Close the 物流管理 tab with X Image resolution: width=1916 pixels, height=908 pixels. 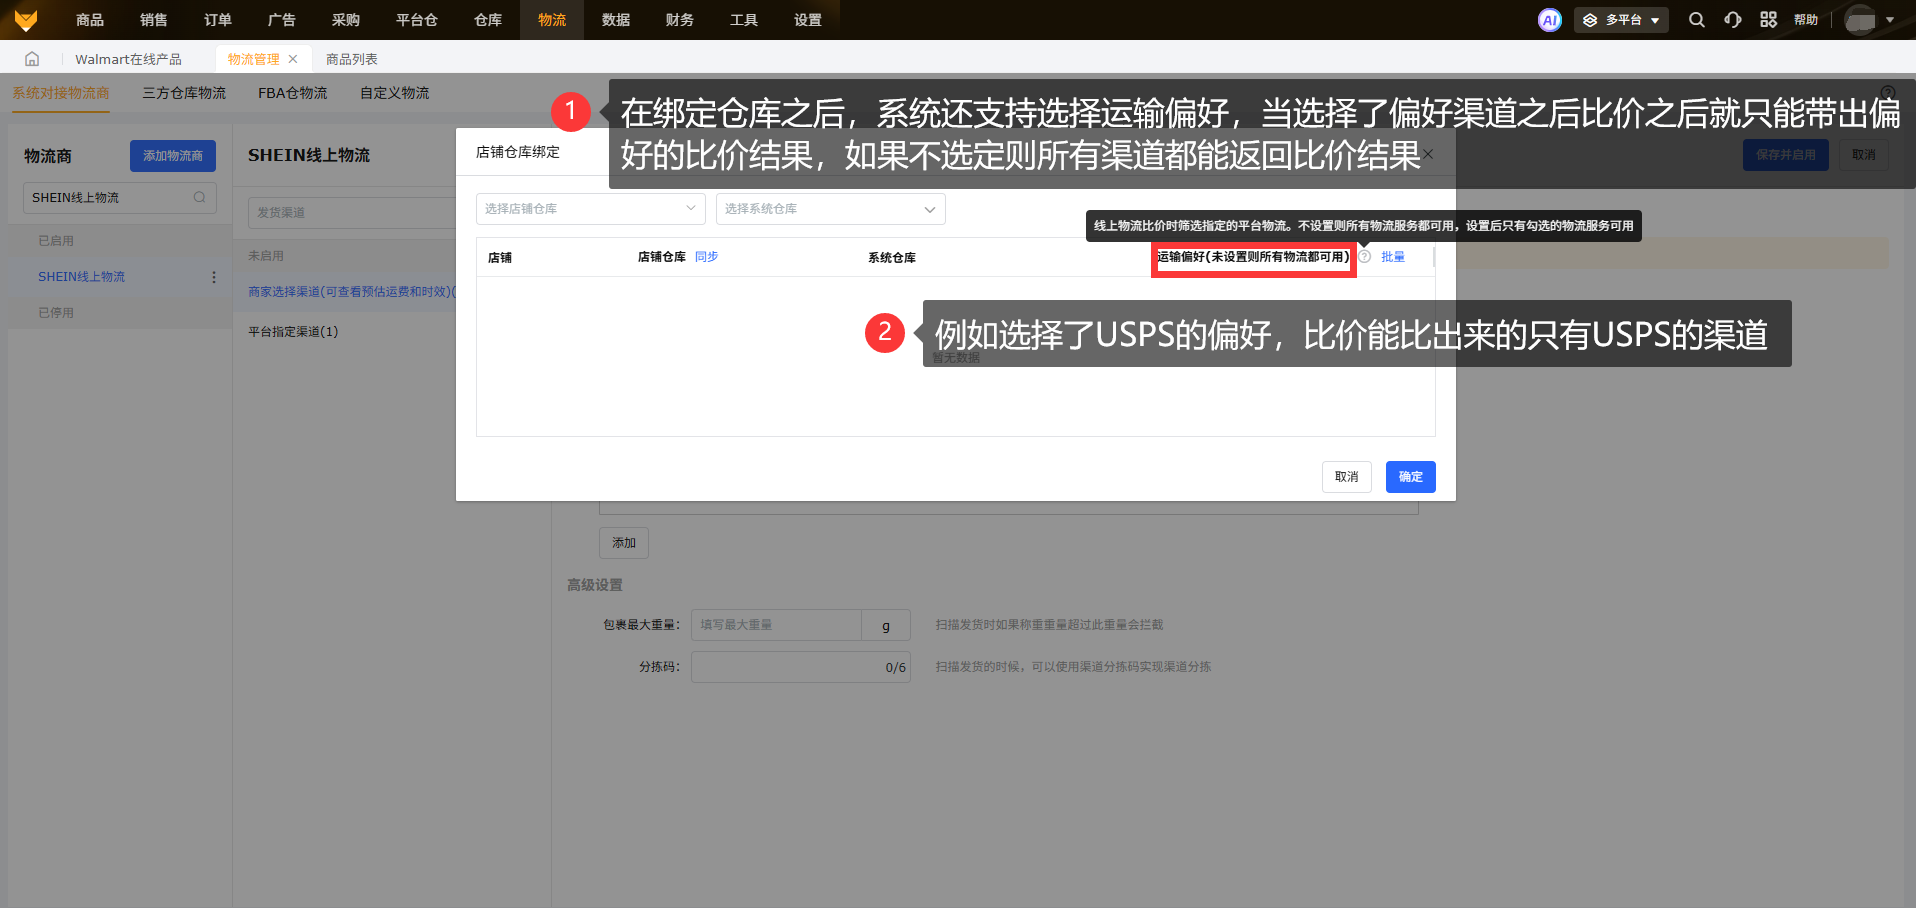(x=293, y=59)
